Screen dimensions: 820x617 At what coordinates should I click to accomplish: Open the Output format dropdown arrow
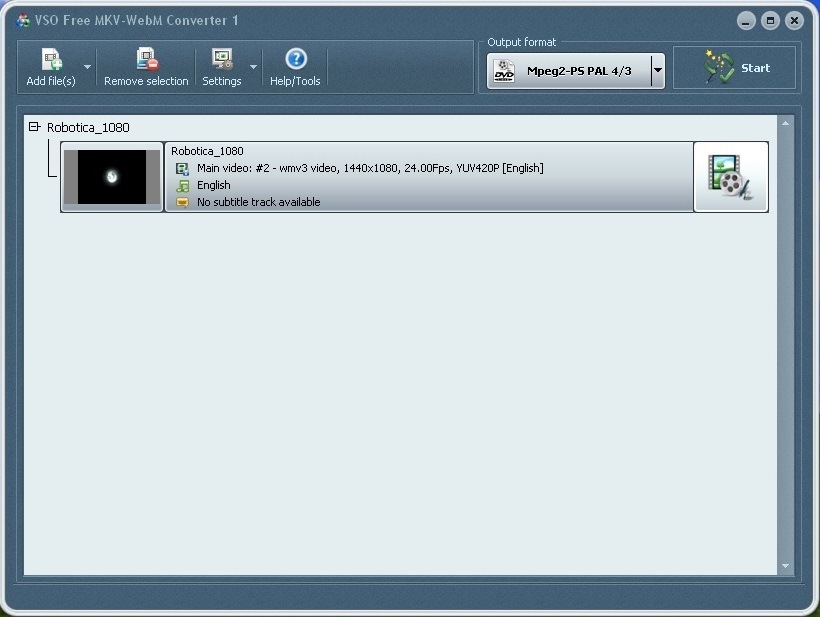pyautogui.click(x=658, y=71)
